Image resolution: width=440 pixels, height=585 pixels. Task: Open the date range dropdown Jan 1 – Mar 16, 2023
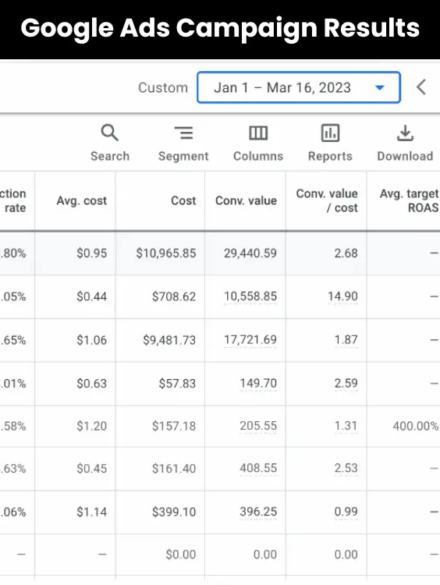click(299, 88)
